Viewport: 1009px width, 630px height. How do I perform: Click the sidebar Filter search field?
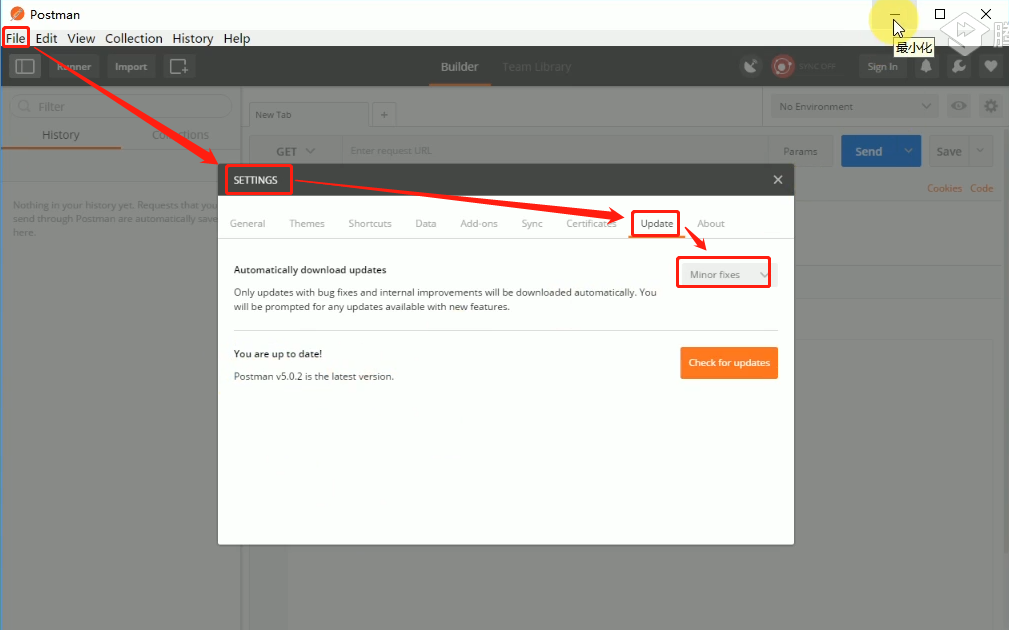[x=121, y=106]
